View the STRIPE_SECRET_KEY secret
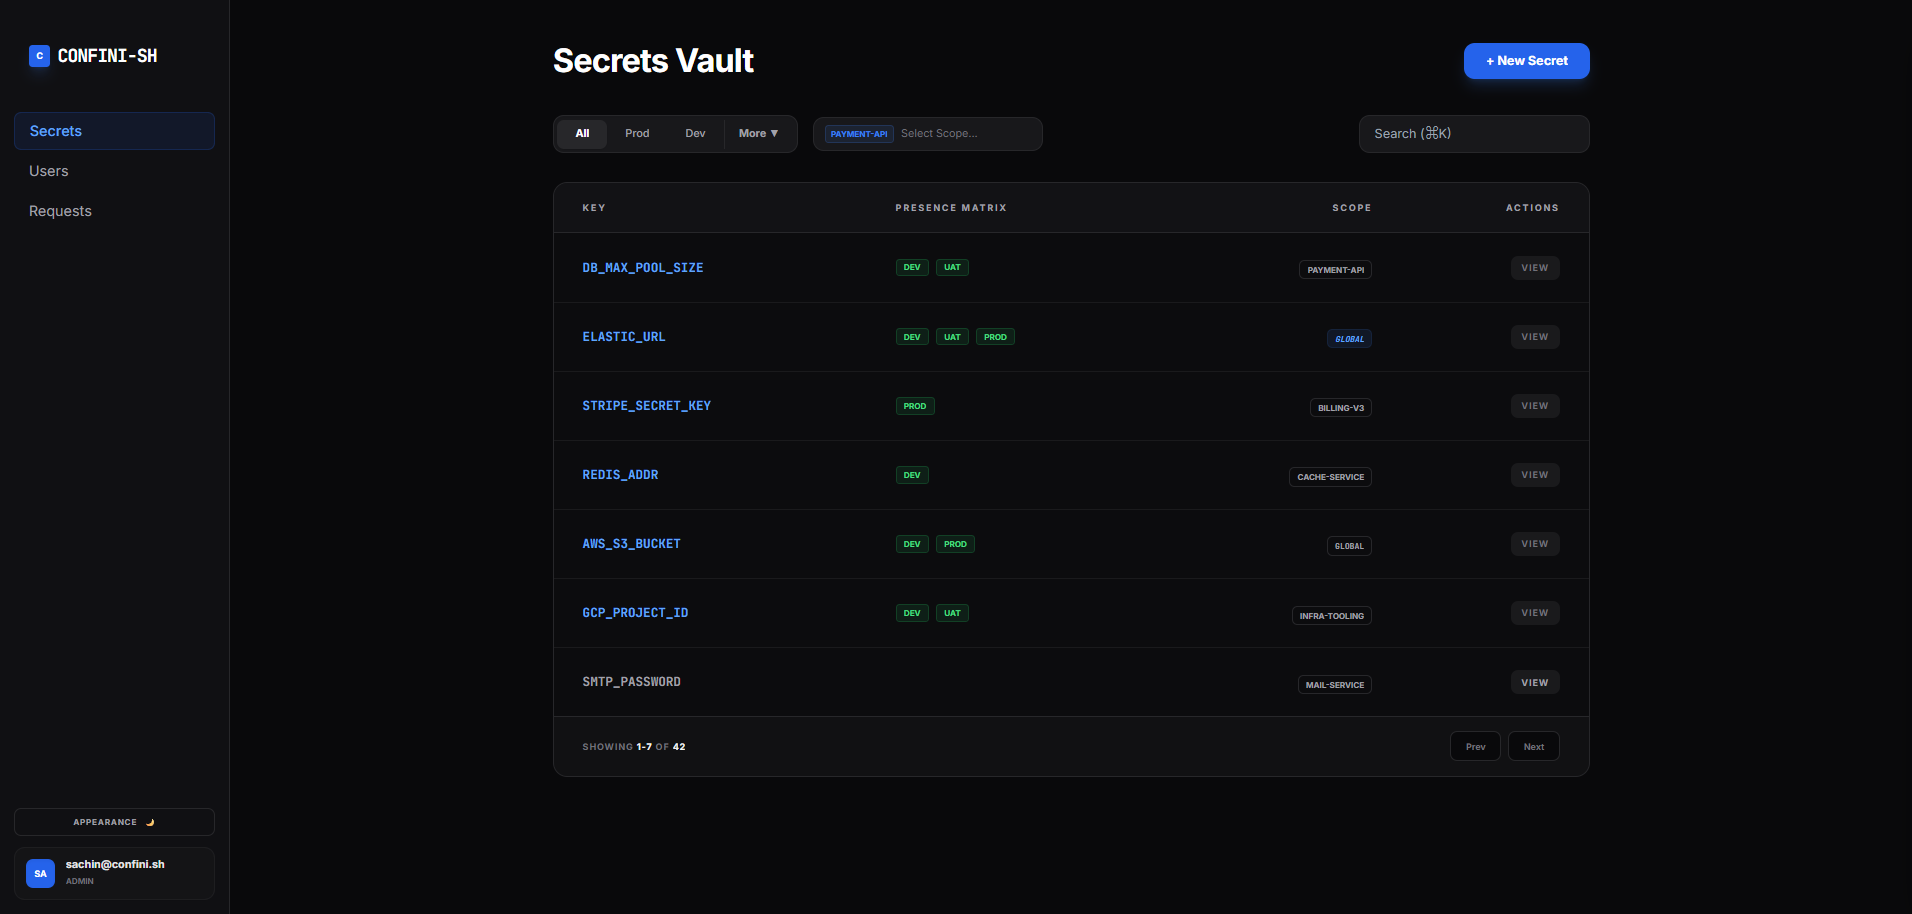1912x914 pixels. click(1534, 406)
